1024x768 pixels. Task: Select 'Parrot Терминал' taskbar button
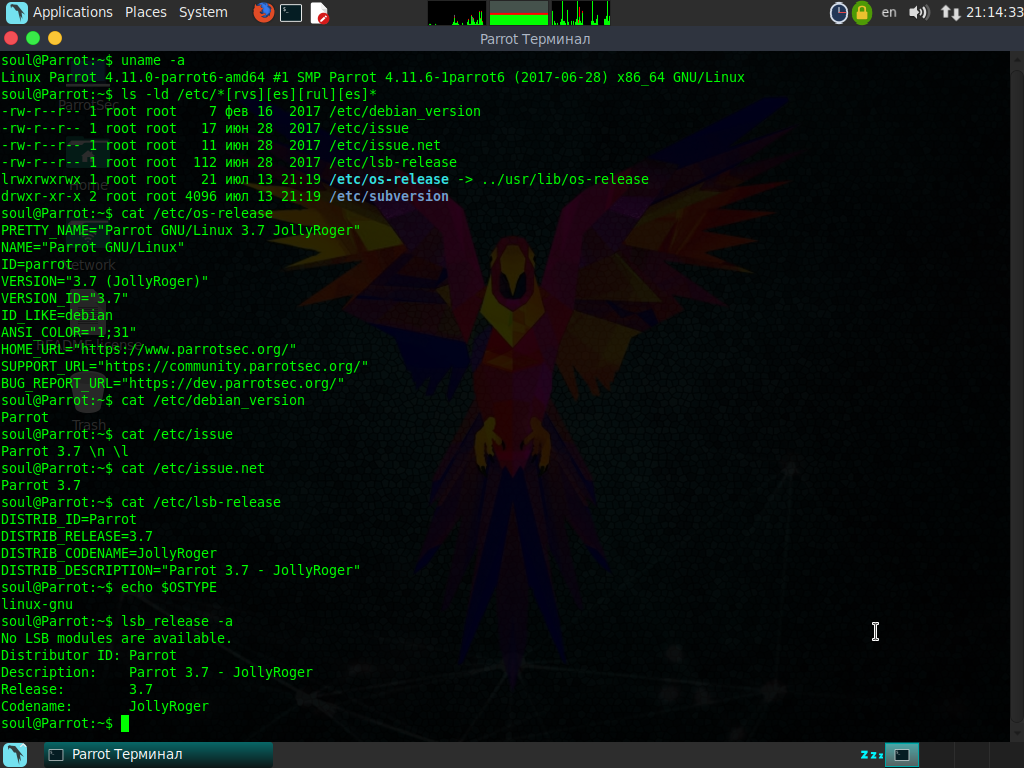pos(158,755)
